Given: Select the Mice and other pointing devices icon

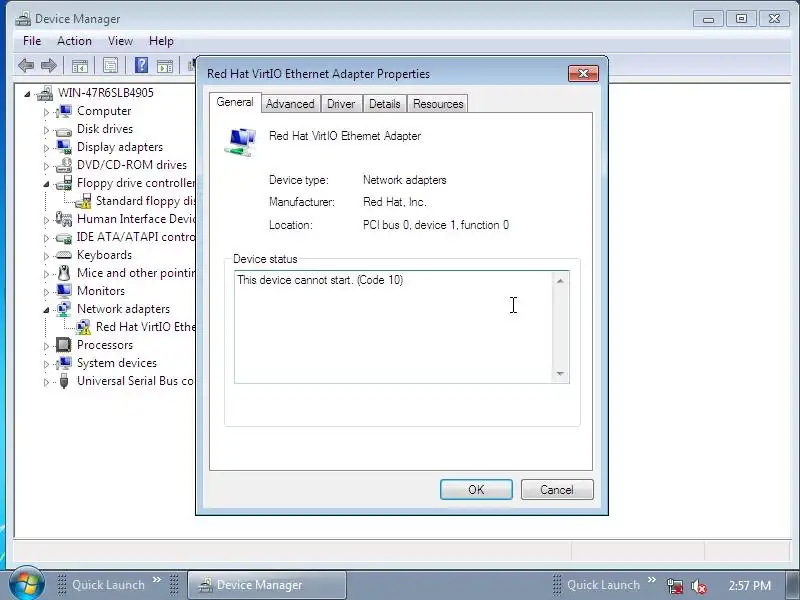Looking at the screenshot, I should coord(64,273).
